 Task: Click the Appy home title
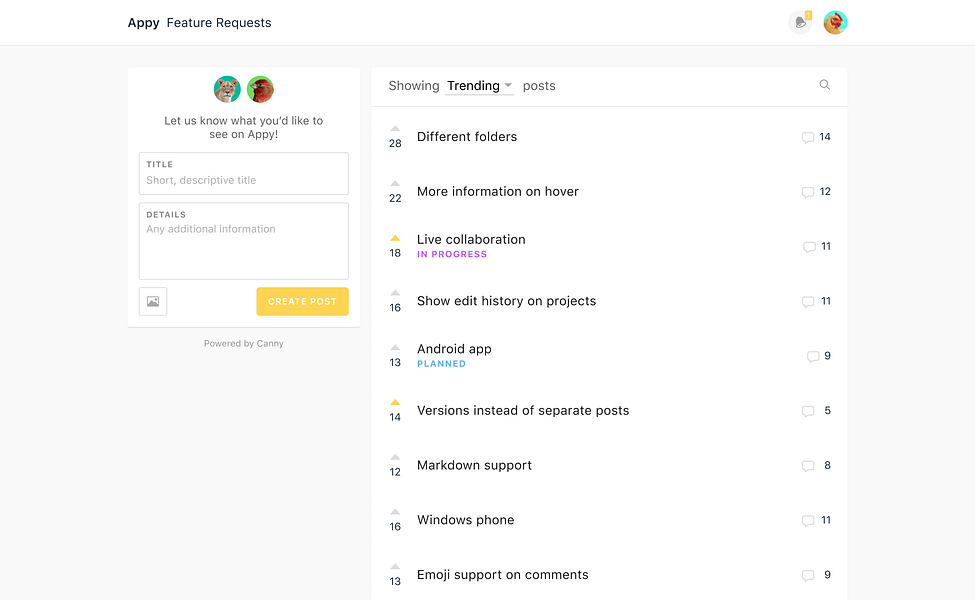tap(143, 23)
